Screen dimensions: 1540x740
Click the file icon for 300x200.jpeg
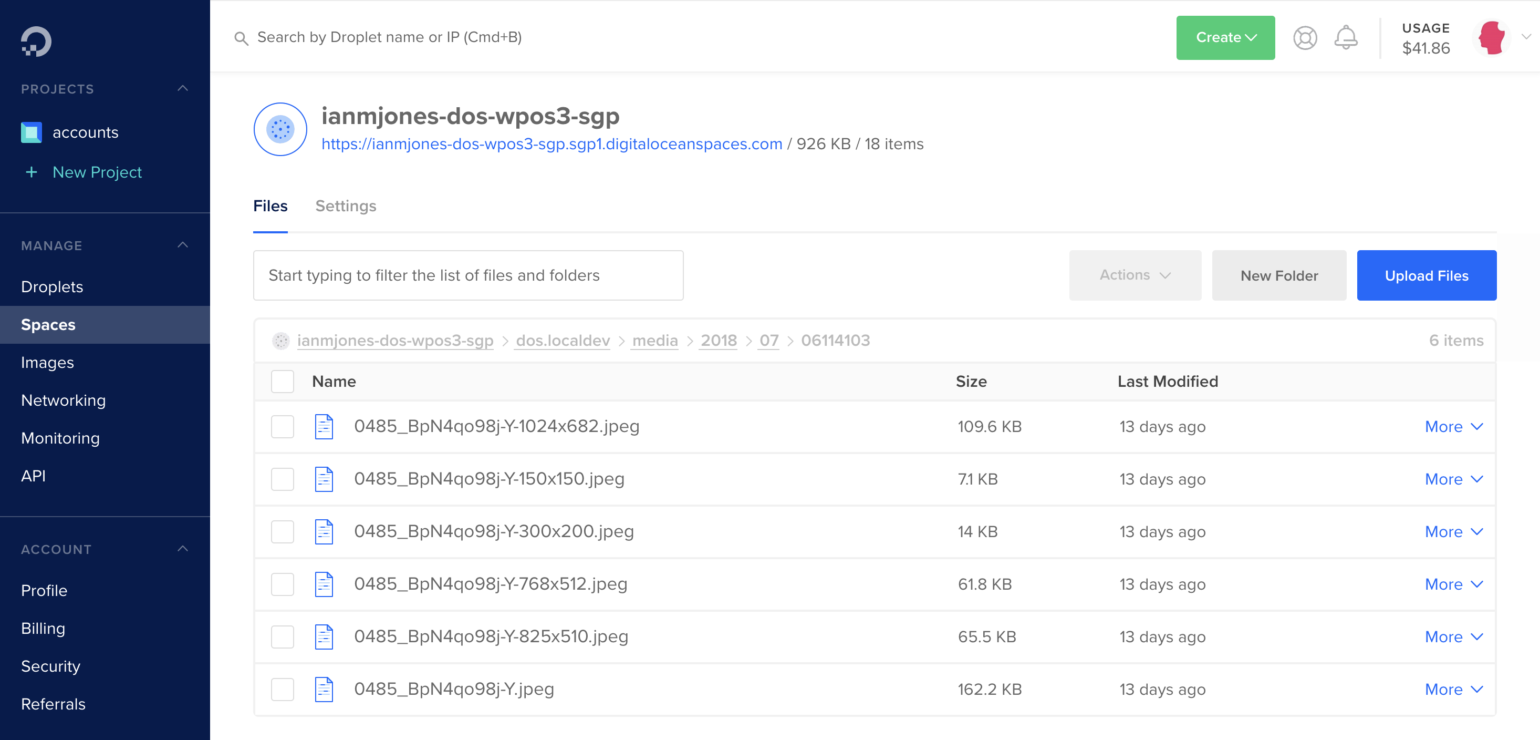coord(324,531)
